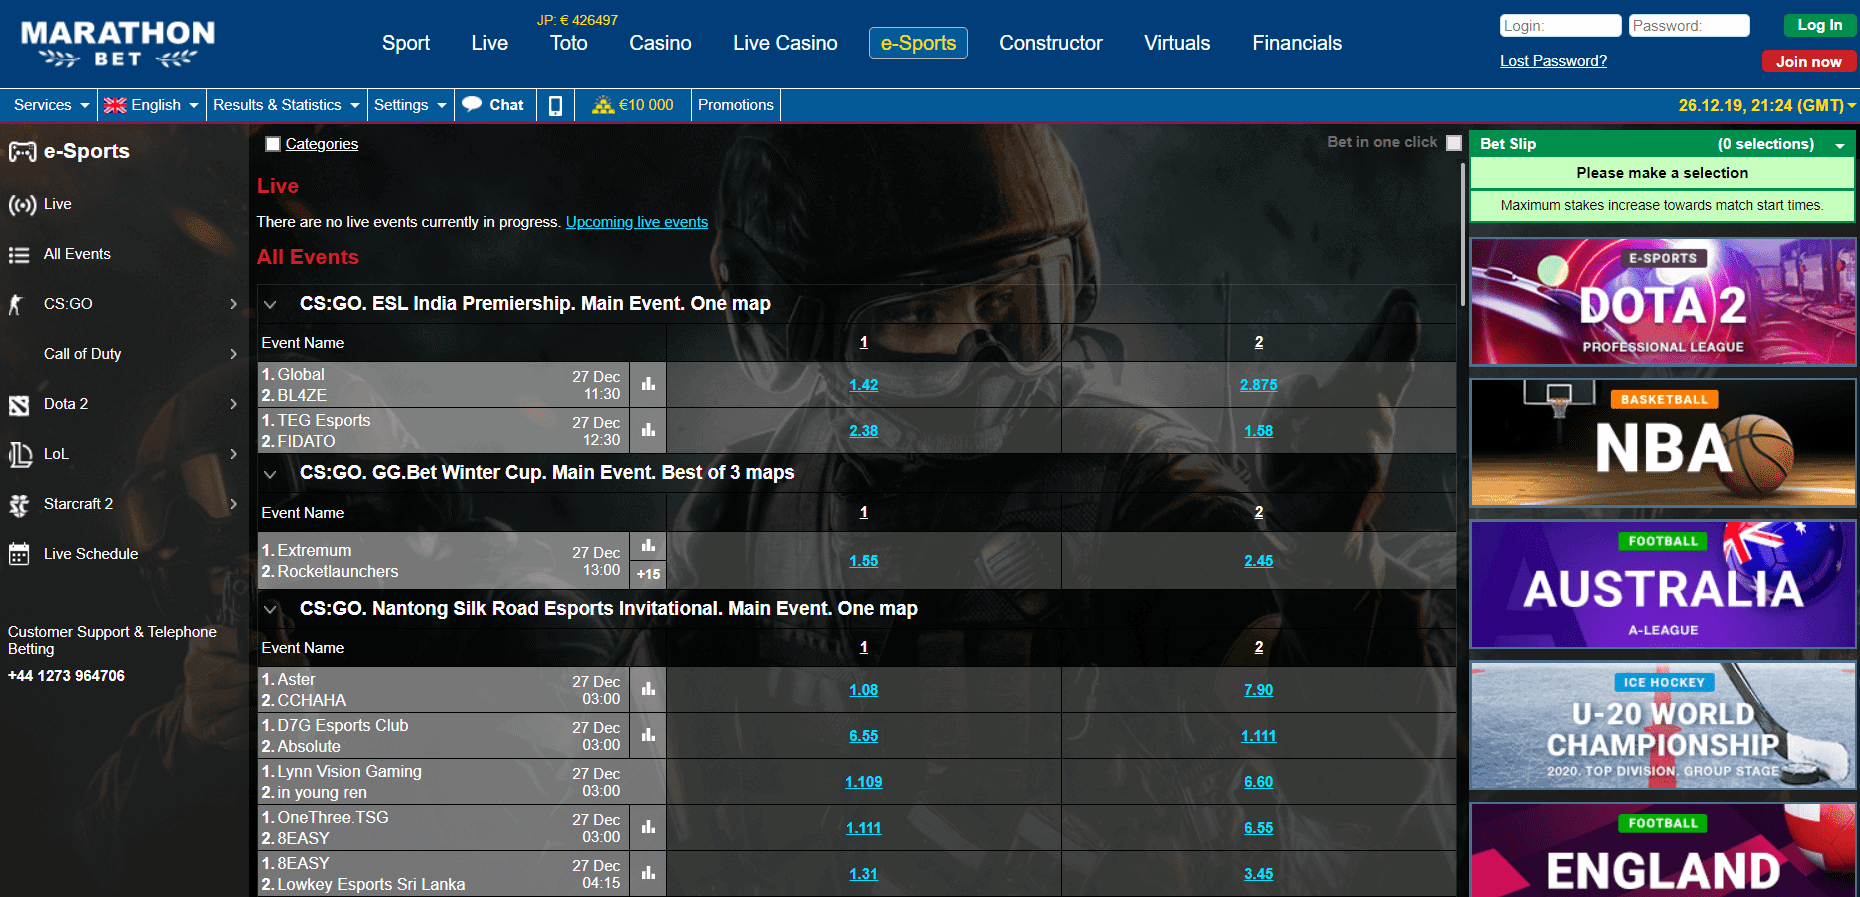Select odds 2.875 for BL4ZE
Viewport: 1860px width, 897px height.
click(1259, 385)
